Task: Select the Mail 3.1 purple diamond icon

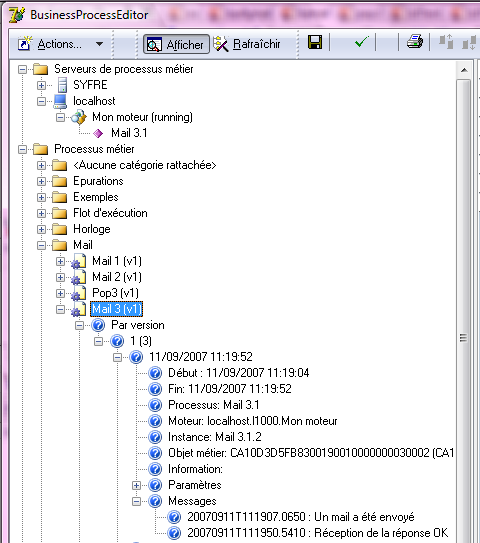Action: [98, 133]
